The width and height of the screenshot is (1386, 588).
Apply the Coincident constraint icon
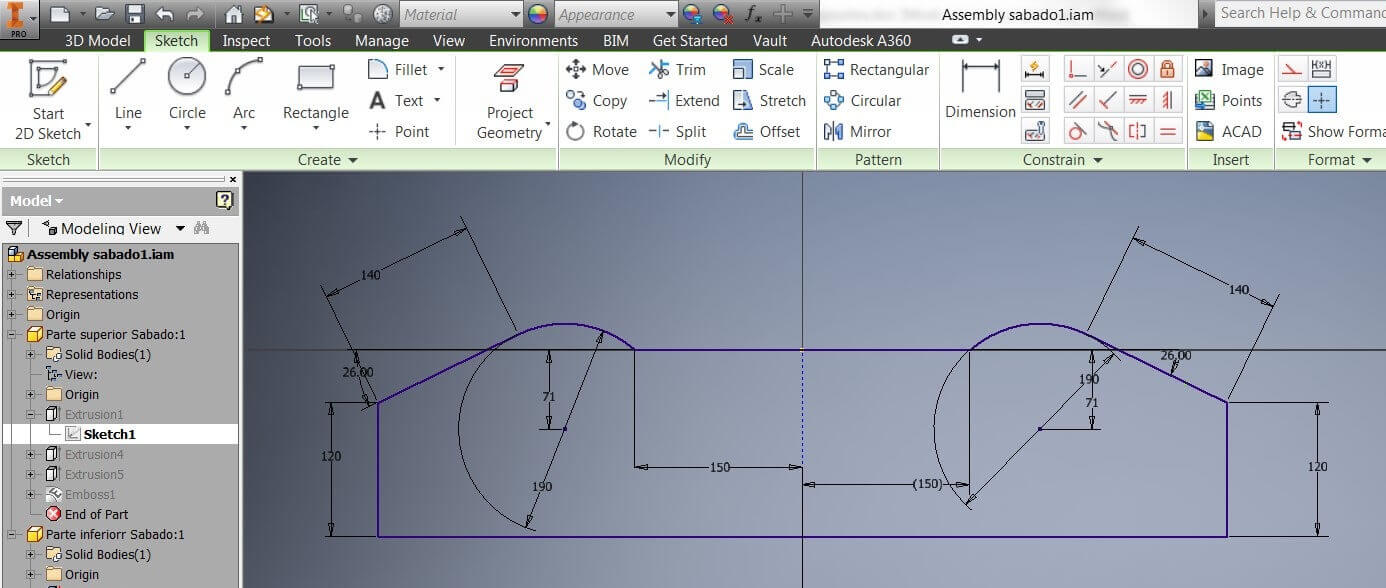(x=1077, y=69)
